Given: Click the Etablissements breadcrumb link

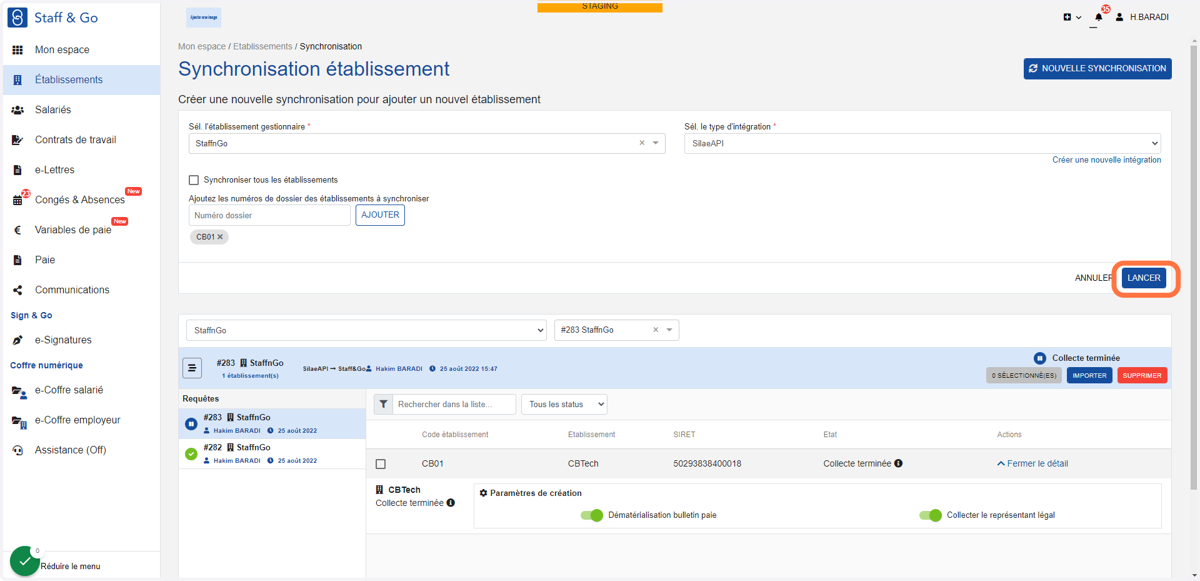Looking at the screenshot, I should (263, 46).
